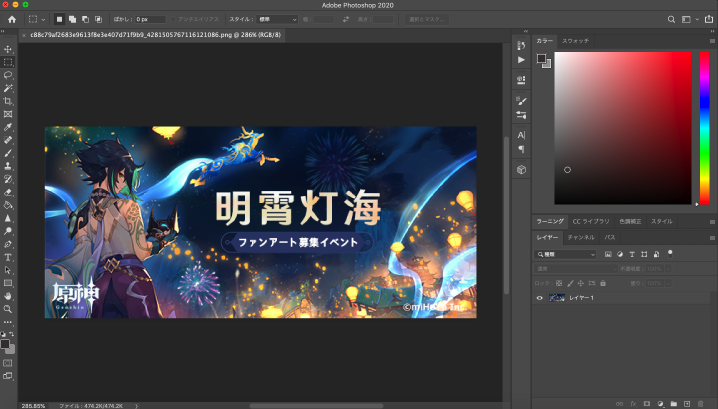Toggle pixel layer filter icon
The image size is (718, 409).
point(608,254)
